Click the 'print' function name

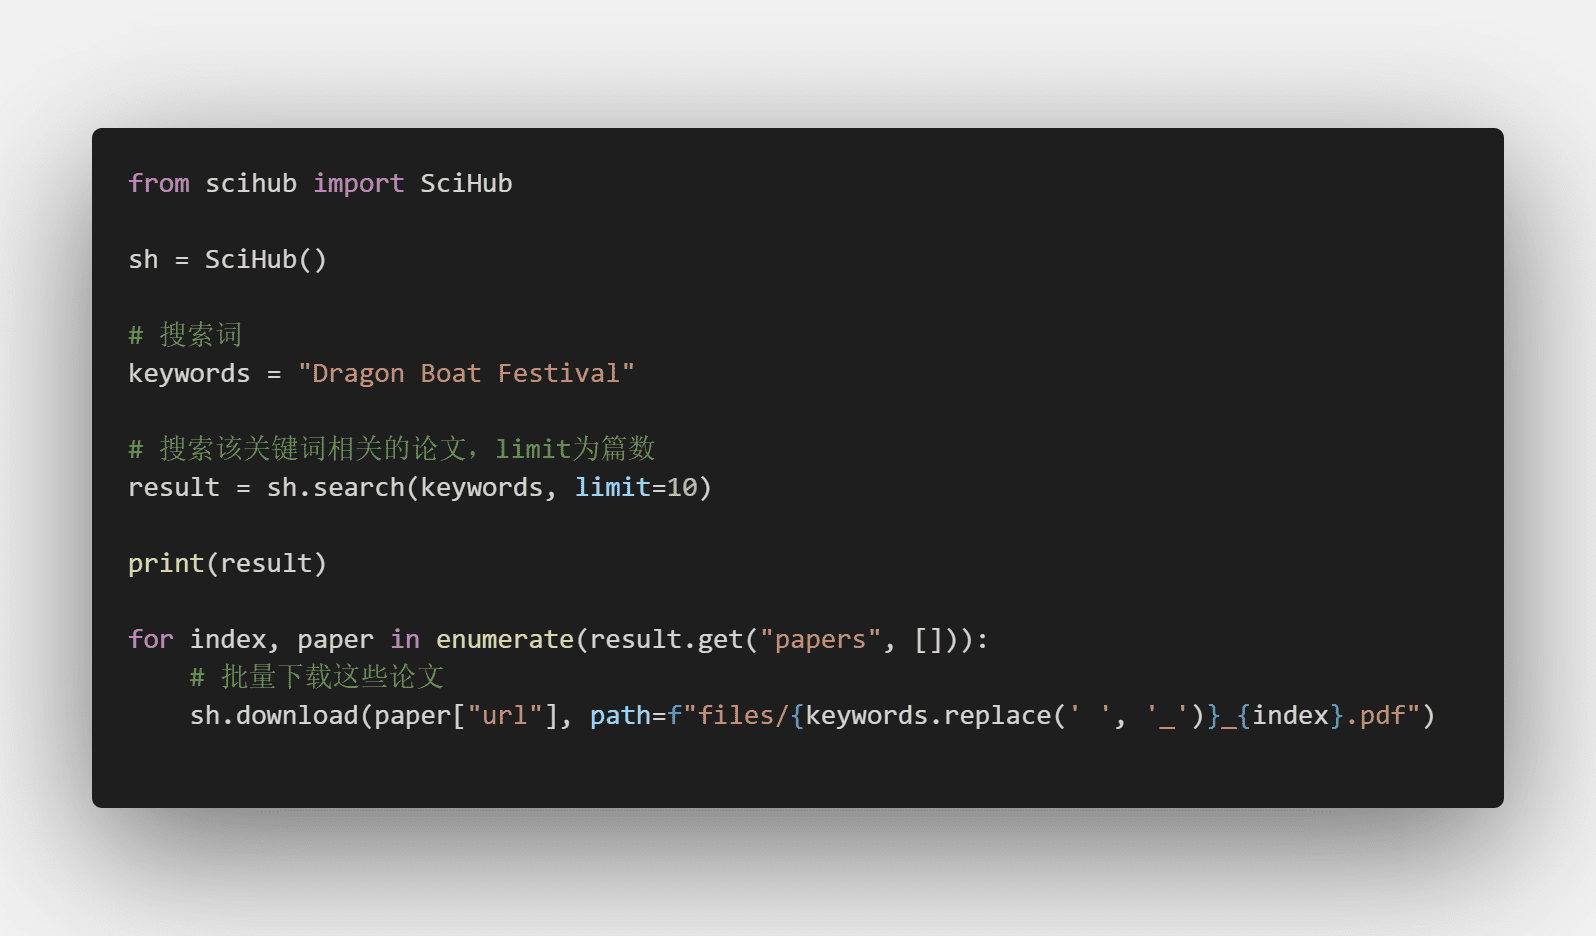pyautogui.click(x=166, y=564)
